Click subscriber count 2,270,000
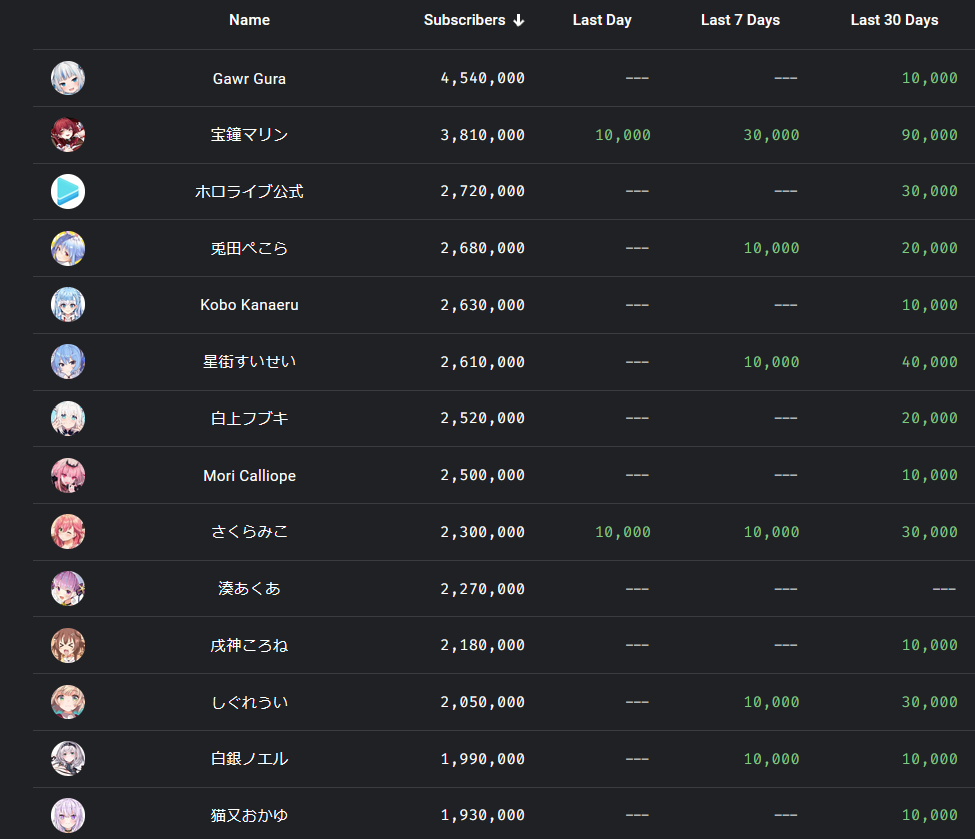This screenshot has height=839, width=975. pos(483,589)
